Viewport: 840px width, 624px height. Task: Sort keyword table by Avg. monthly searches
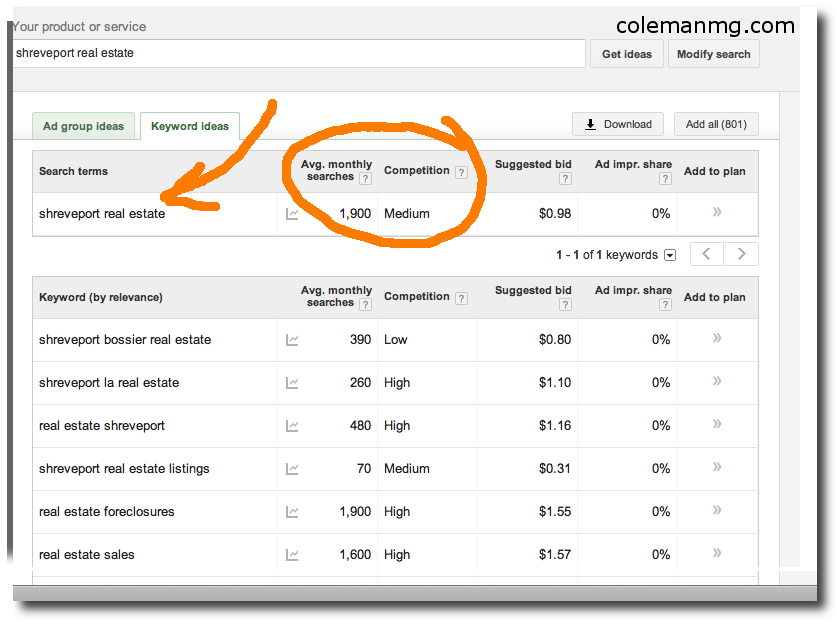tap(336, 296)
